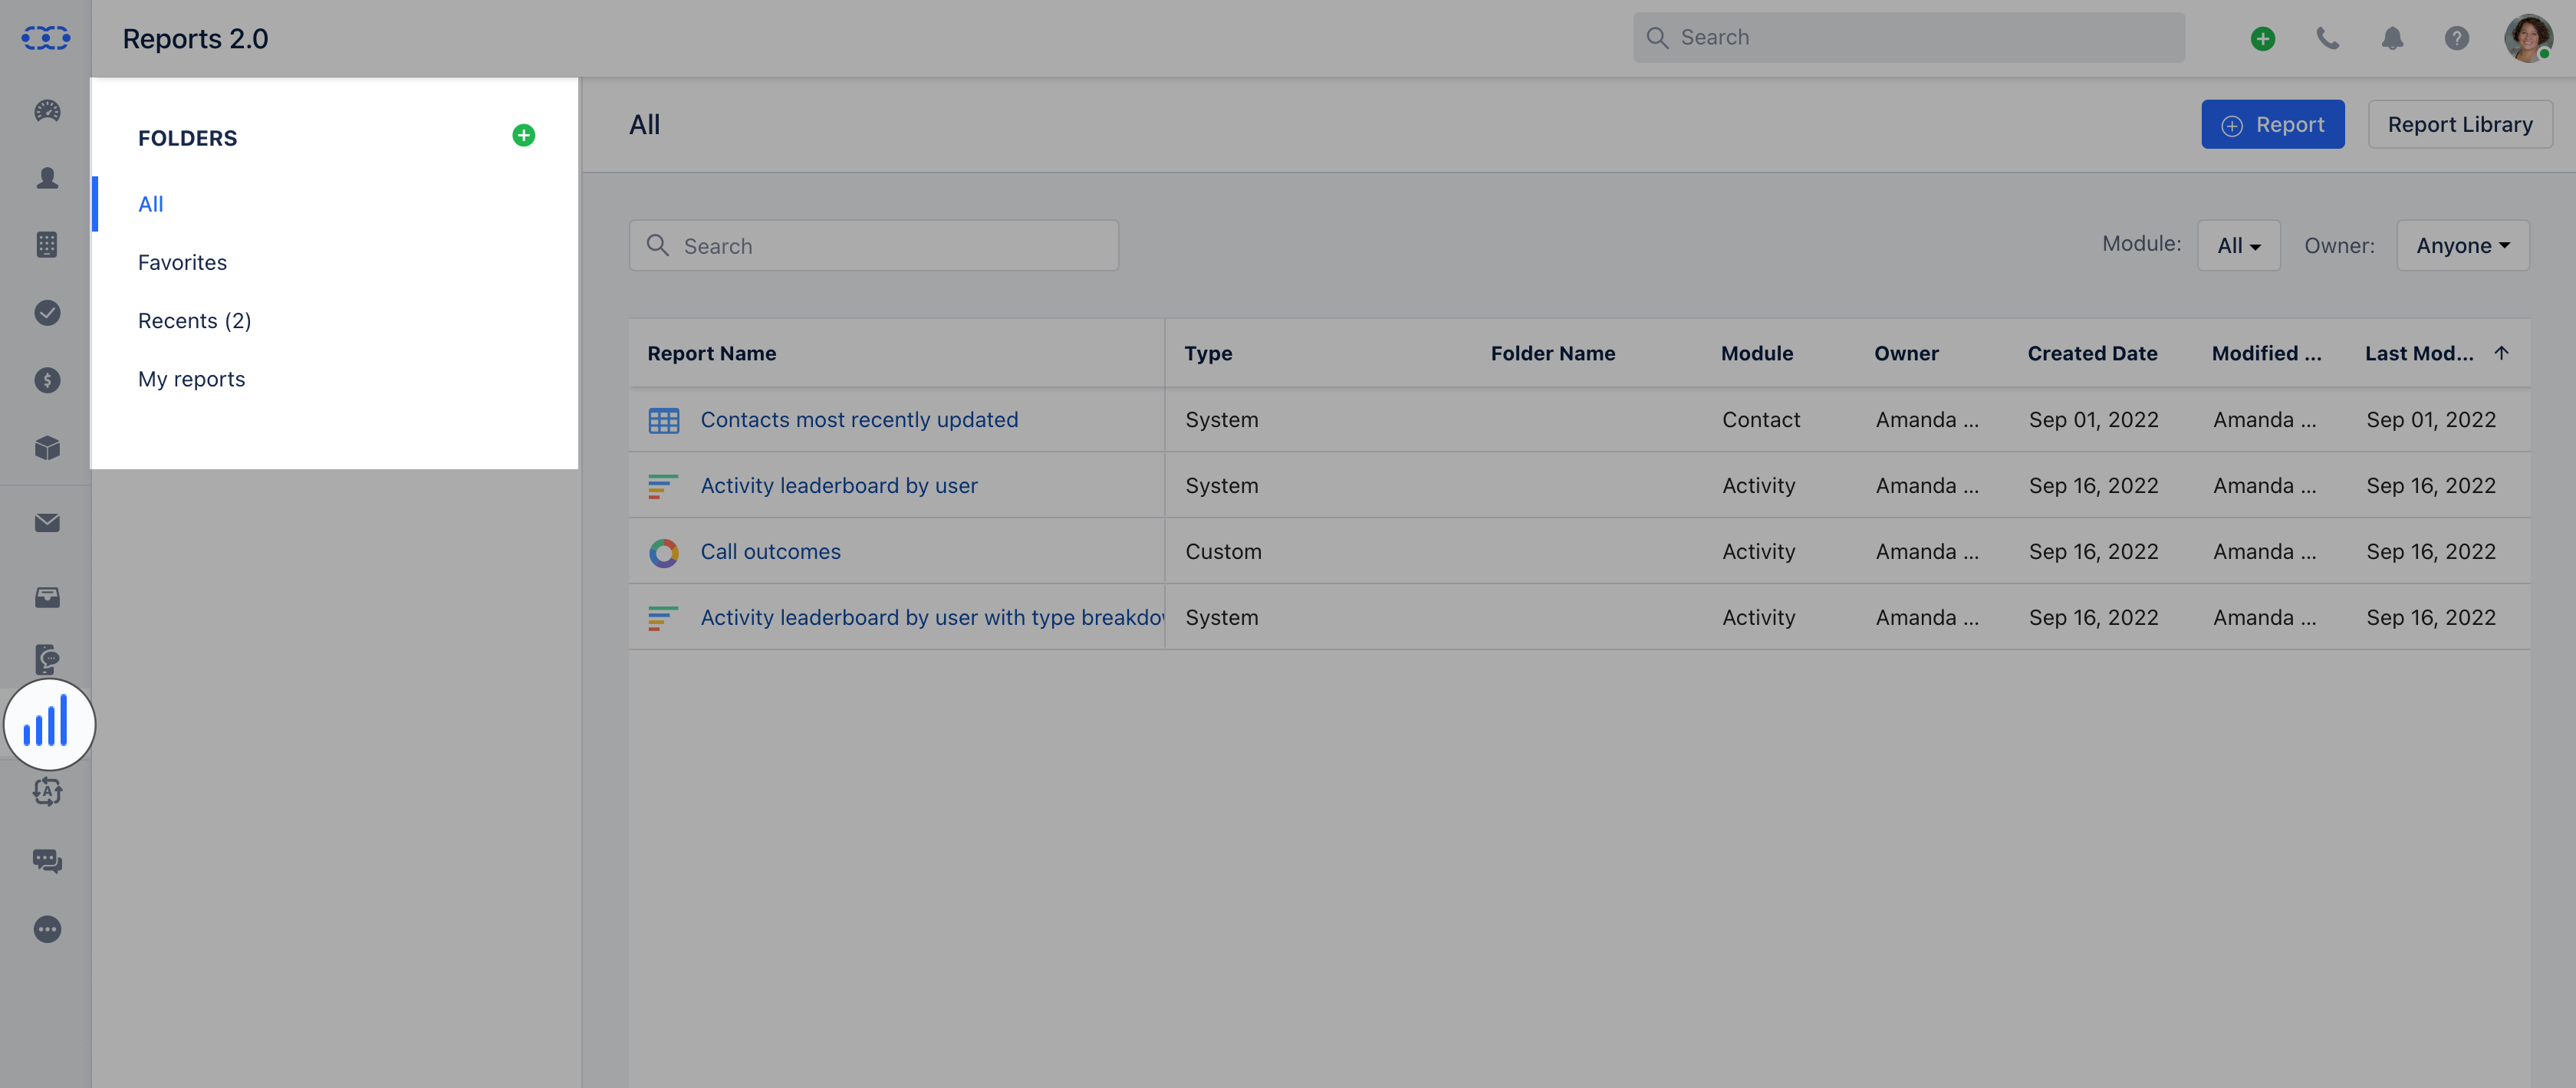Sort by Created Date column header
This screenshot has height=1088, width=2576.
(2092, 353)
